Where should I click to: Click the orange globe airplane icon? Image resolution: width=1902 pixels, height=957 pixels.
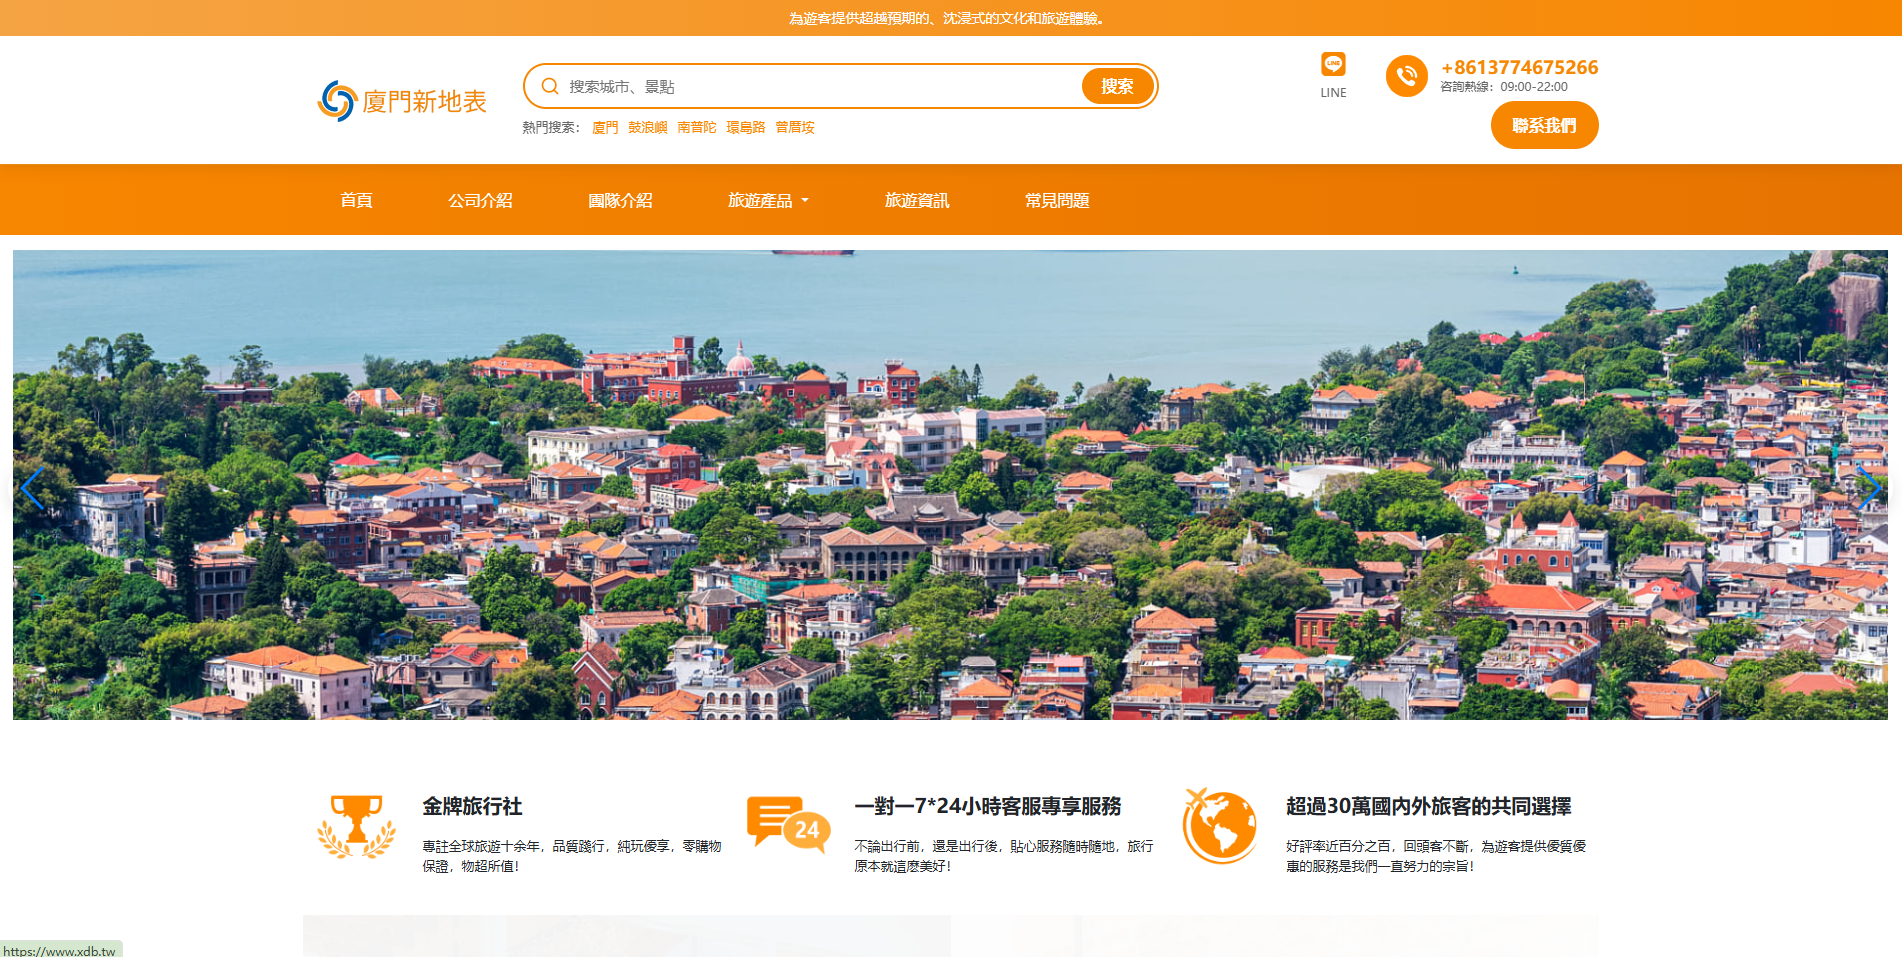coord(1219,826)
